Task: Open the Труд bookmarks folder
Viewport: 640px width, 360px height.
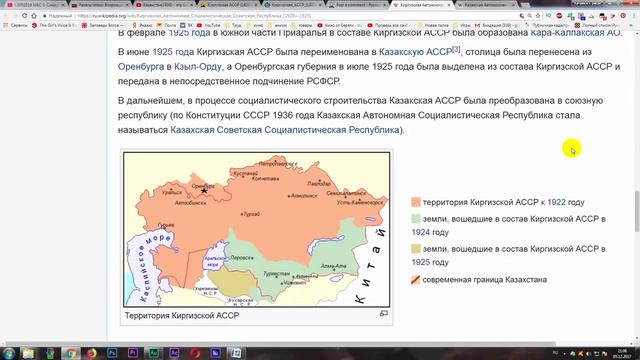Action: click(x=233, y=25)
